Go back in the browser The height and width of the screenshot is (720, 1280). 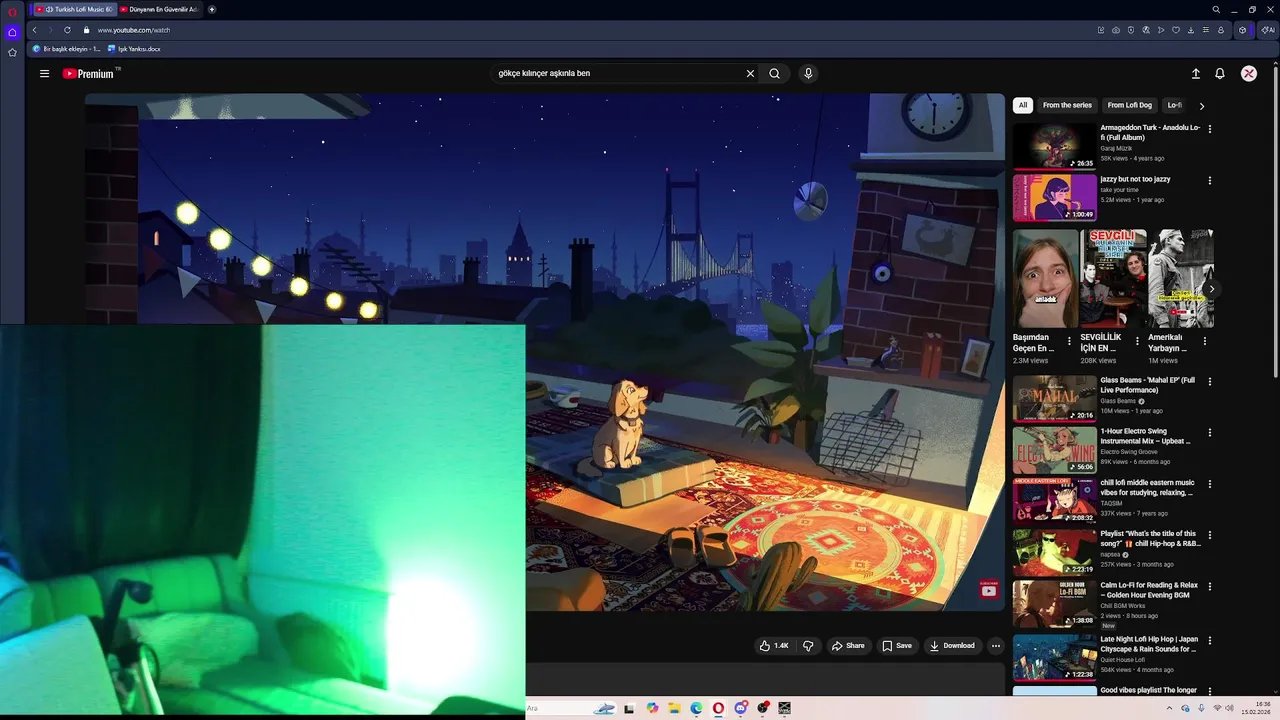[34, 30]
